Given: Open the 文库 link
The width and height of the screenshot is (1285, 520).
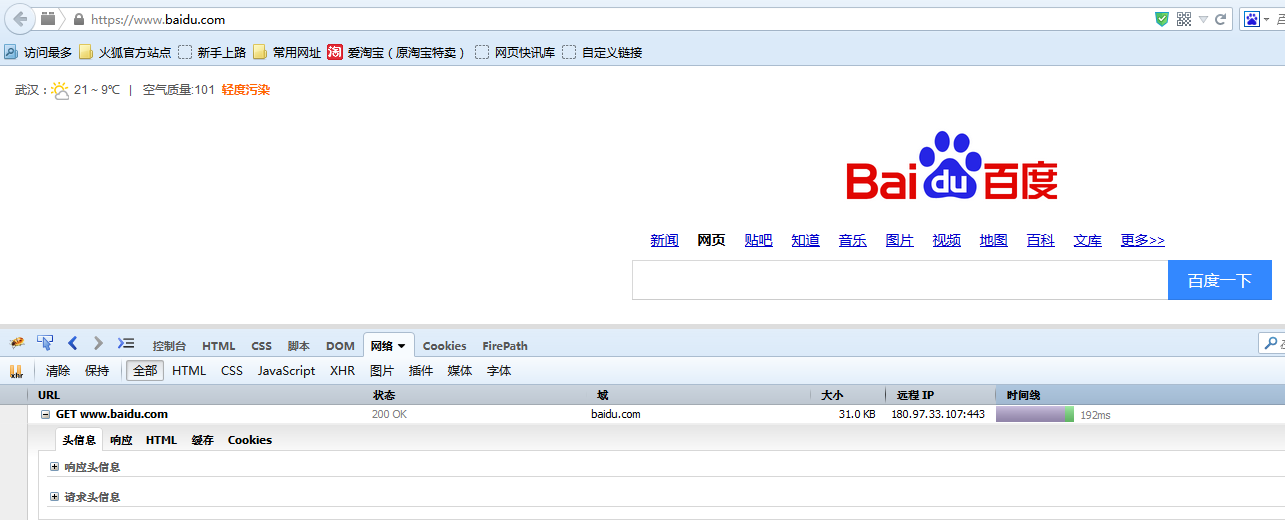Looking at the screenshot, I should (1087, 240).
